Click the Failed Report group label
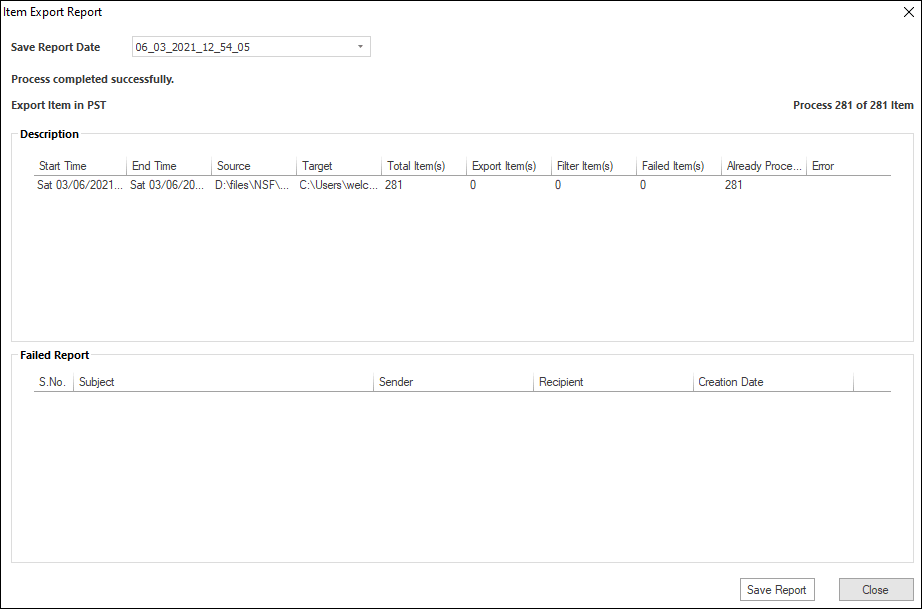The image size is (922, 609). pos(55,355)
